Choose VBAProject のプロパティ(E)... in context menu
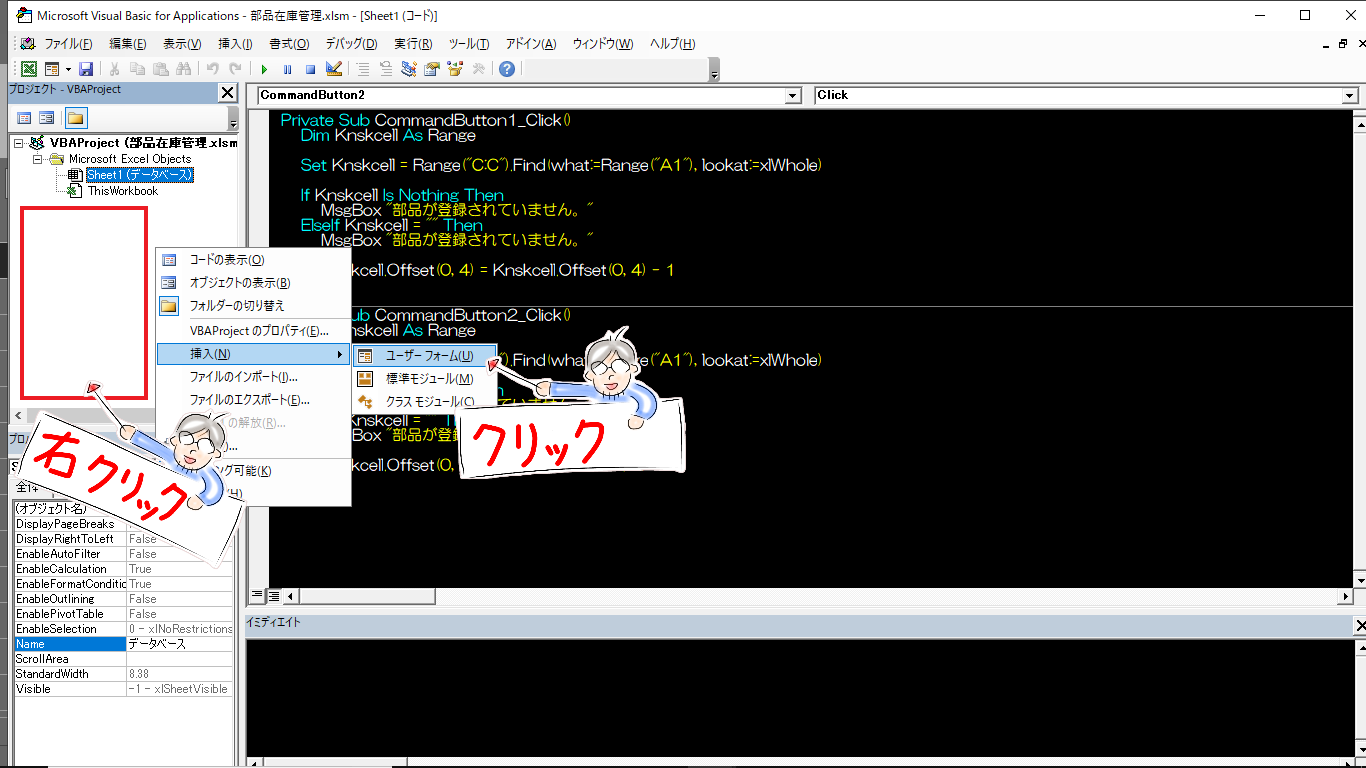1366x768 pixels. click(x=254, y=331)
